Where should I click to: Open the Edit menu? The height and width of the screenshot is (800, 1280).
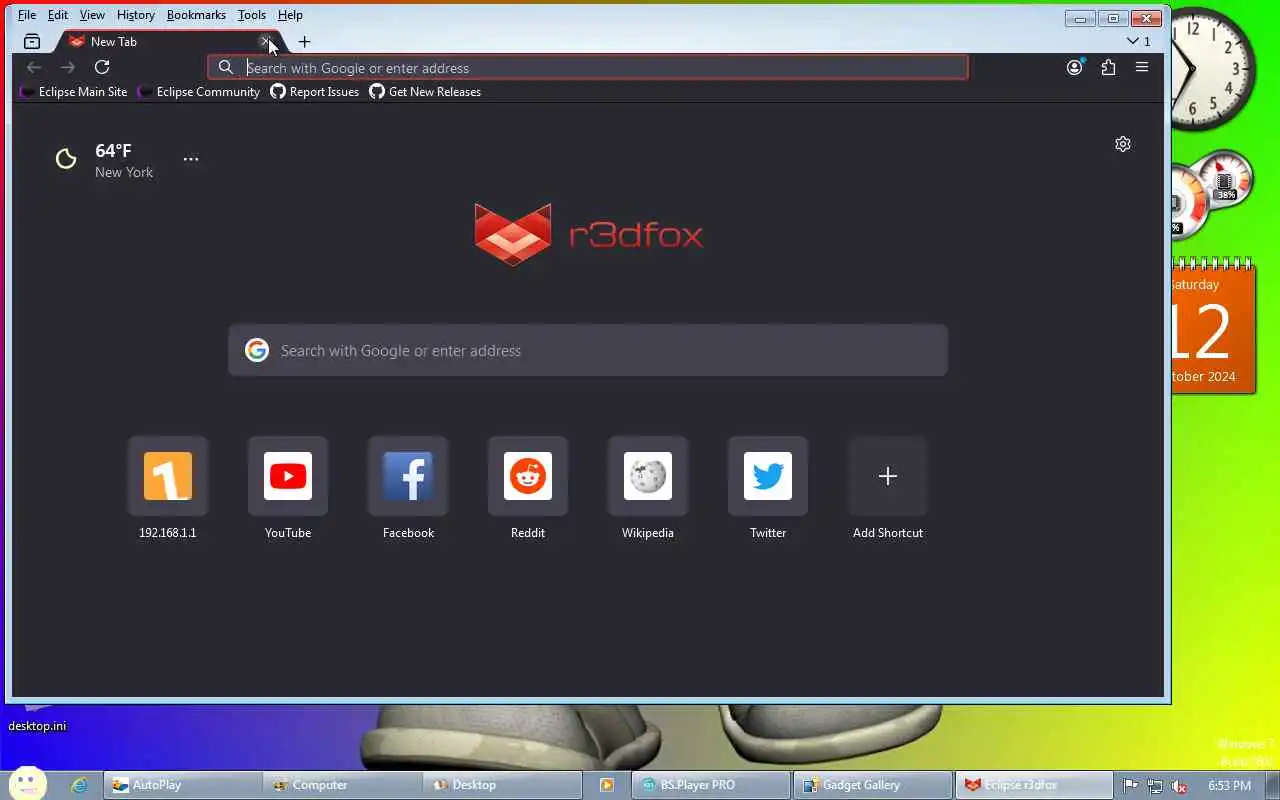click(x=58, y=15)
